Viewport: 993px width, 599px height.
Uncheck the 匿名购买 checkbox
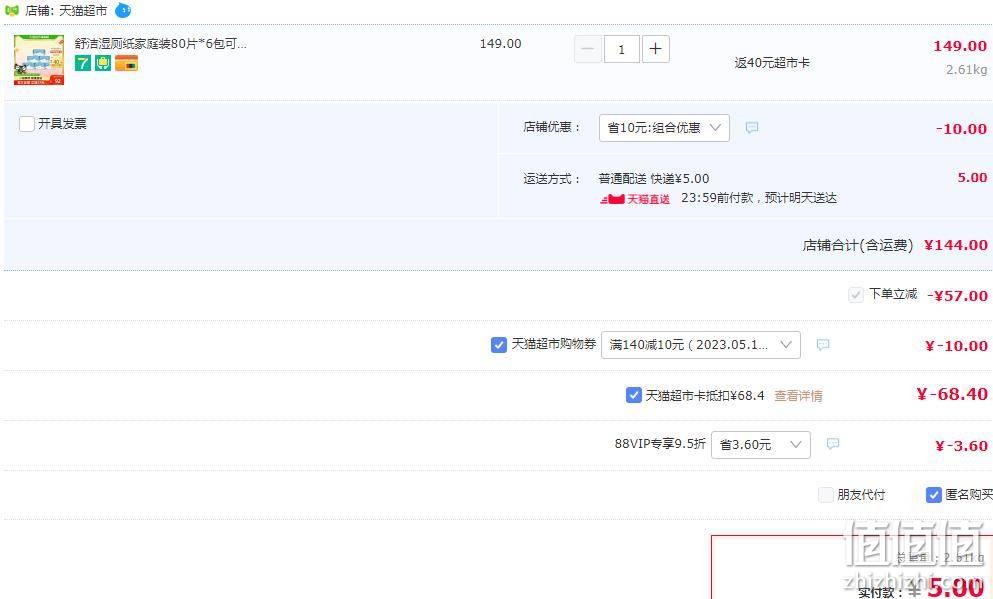[933, 495]
